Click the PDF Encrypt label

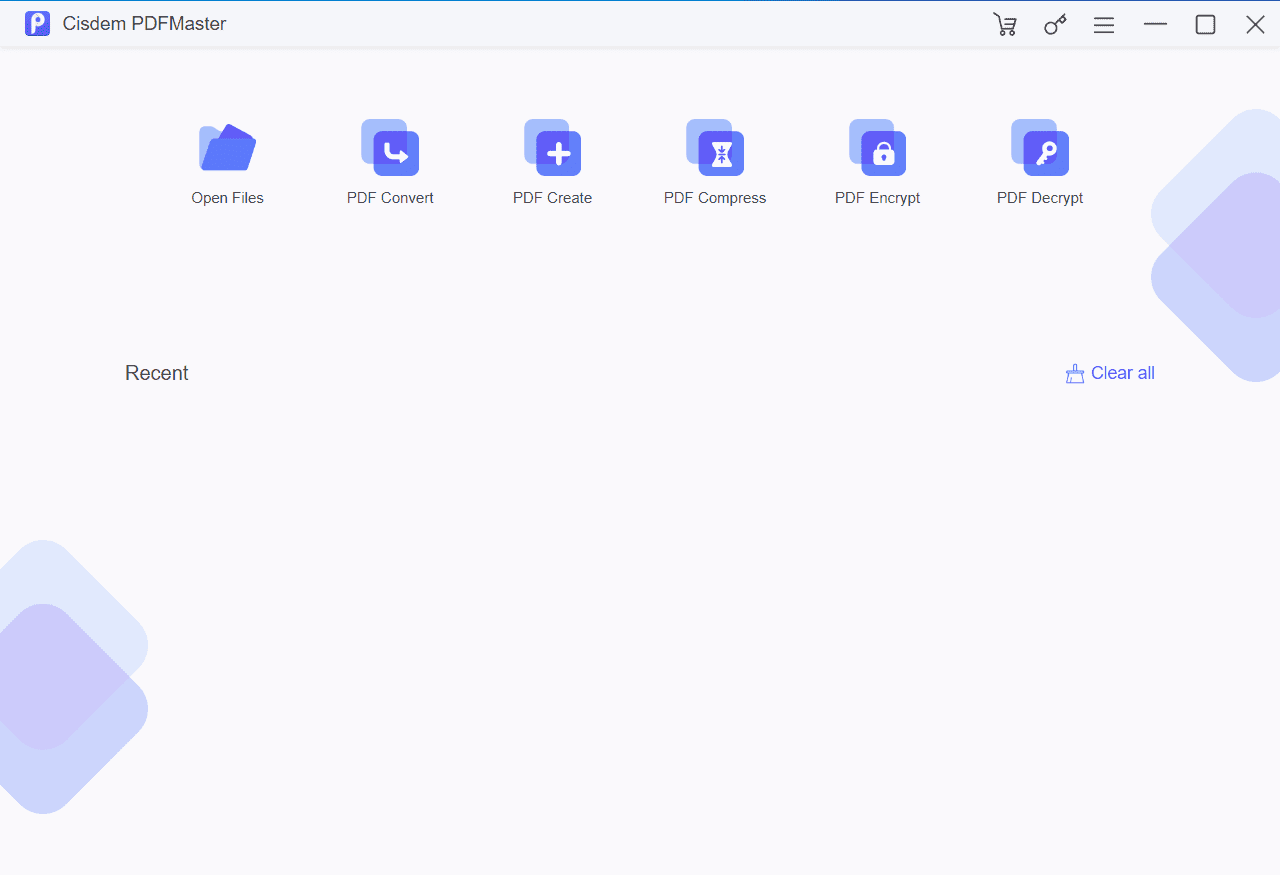pyautogui.click(x=877, y=198)
